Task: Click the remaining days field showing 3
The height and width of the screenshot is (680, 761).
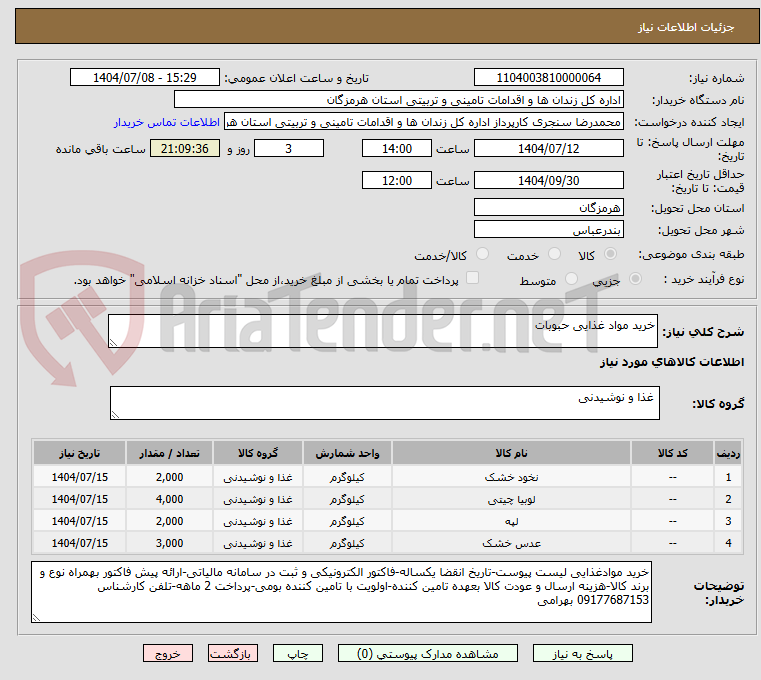Action: click(289, 148)
